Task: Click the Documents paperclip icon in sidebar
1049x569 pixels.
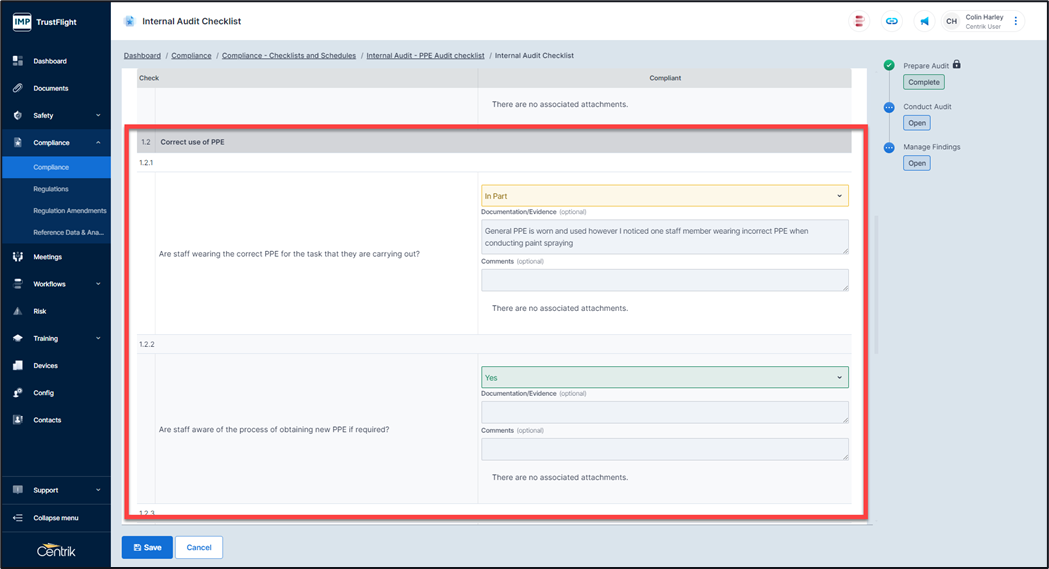Action: click(18, 88)
